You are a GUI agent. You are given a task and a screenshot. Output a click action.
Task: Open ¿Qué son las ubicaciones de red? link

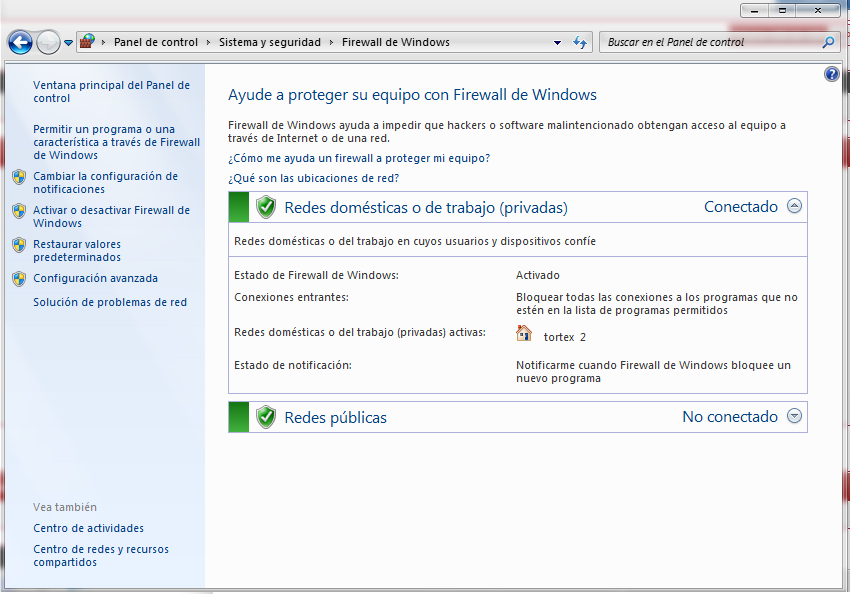313,178
